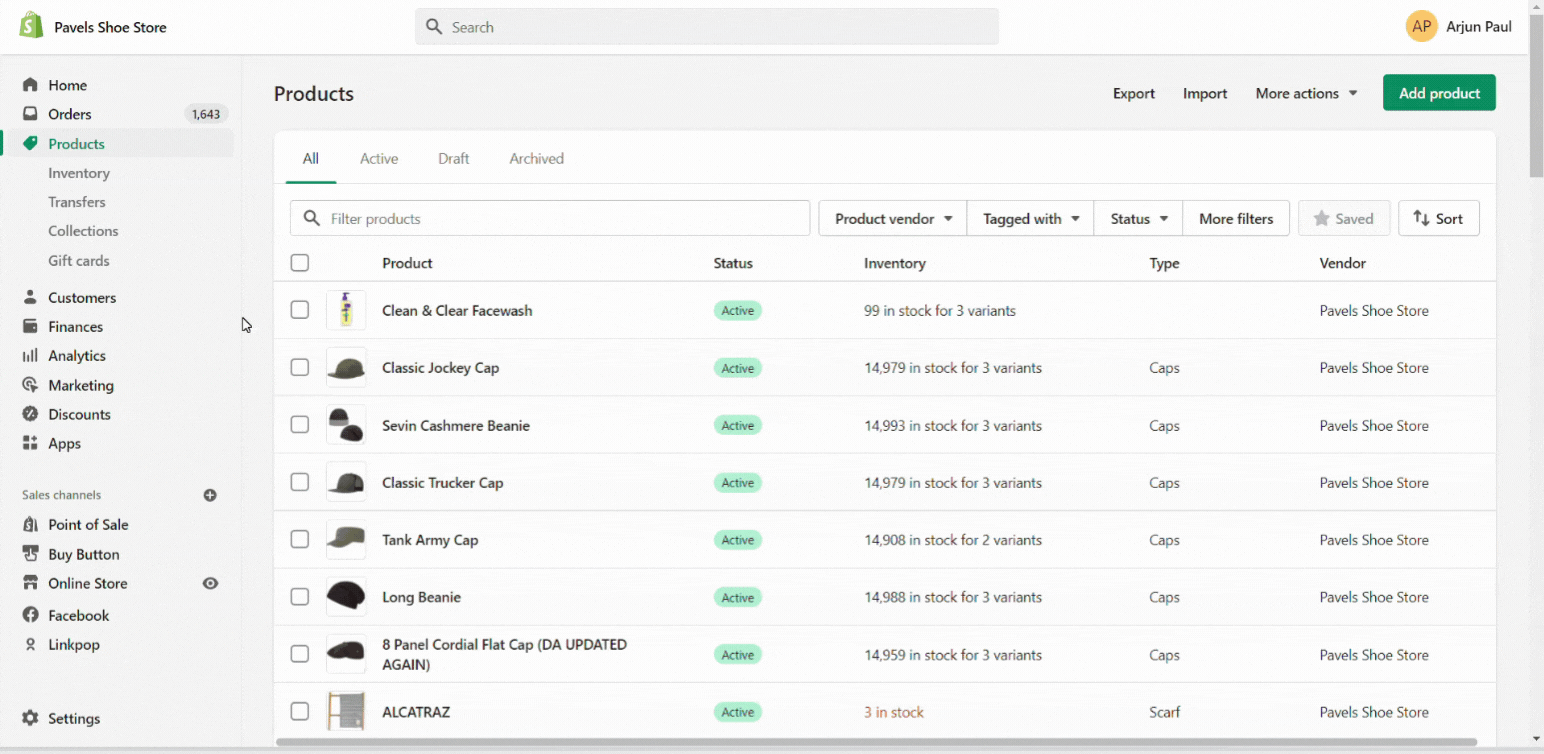
Task: Open the Tagged with dropdown
Action: click(1030, 218)
